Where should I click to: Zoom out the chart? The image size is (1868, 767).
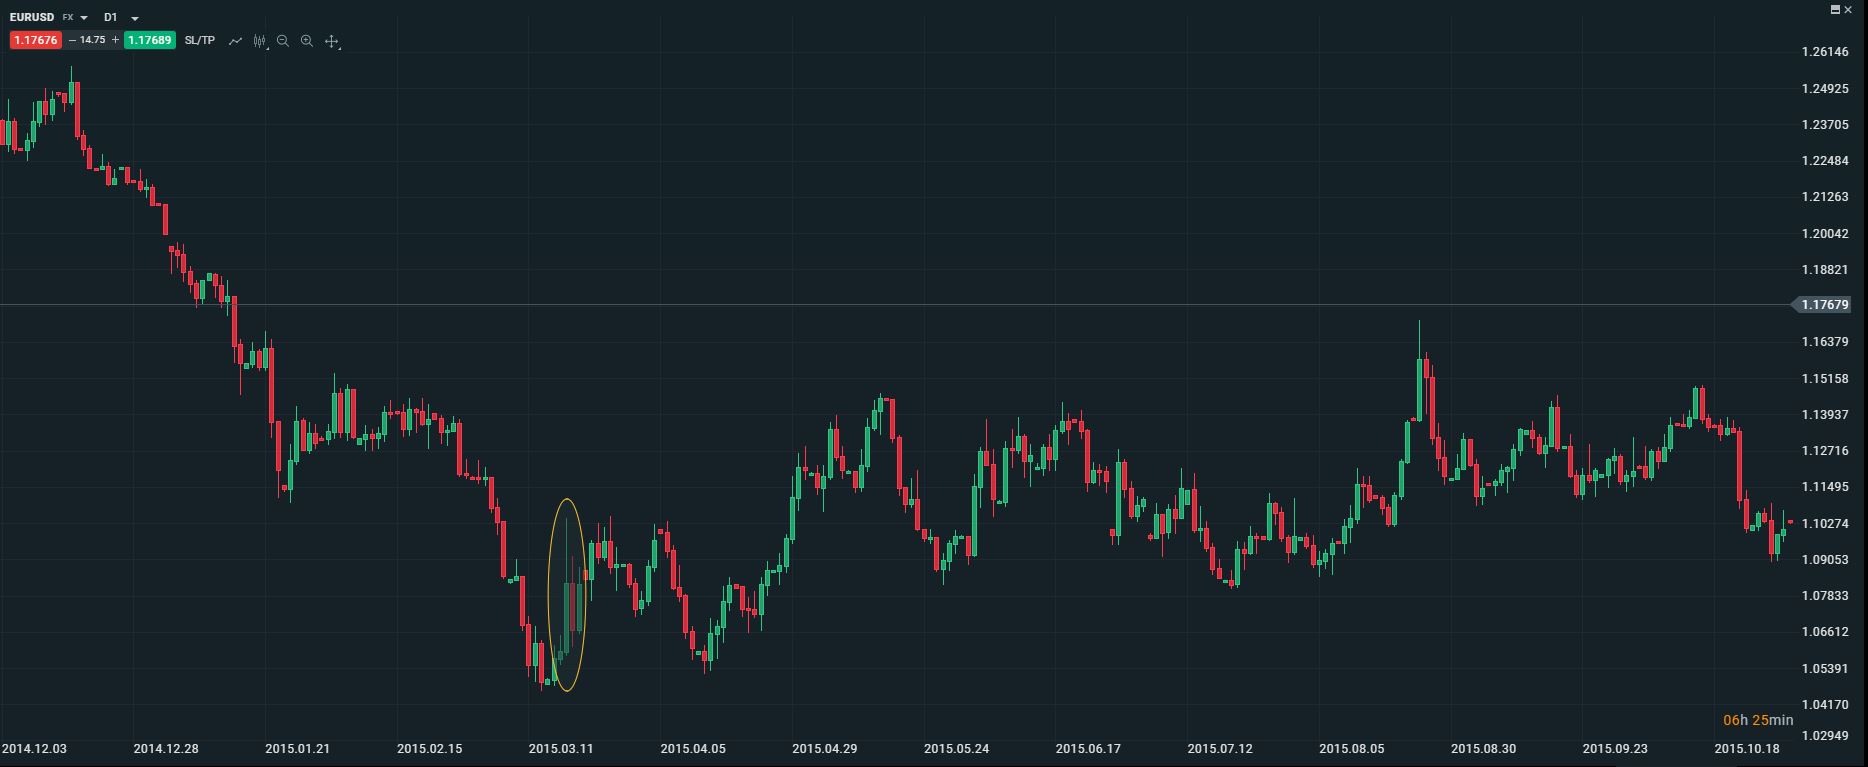point(283,41)
